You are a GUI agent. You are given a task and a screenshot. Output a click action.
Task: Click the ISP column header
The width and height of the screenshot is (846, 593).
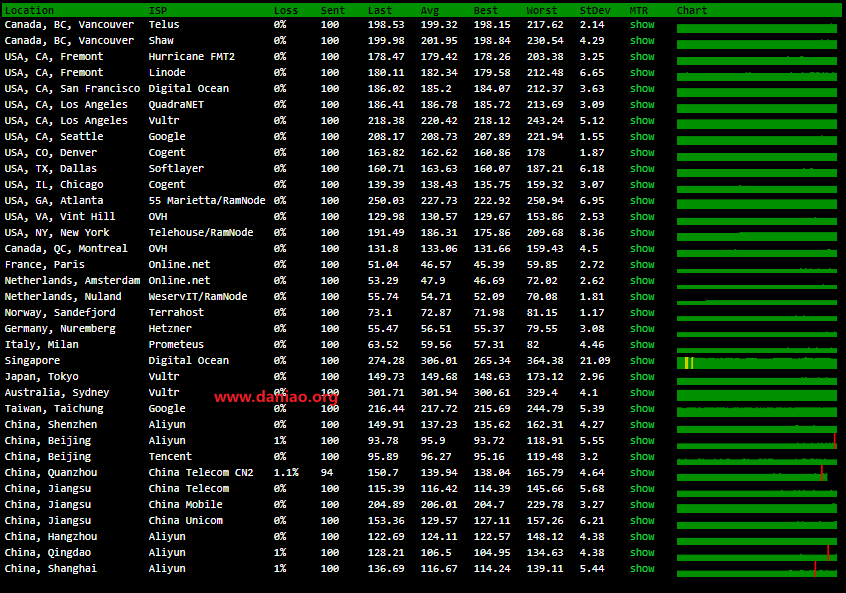158,10
